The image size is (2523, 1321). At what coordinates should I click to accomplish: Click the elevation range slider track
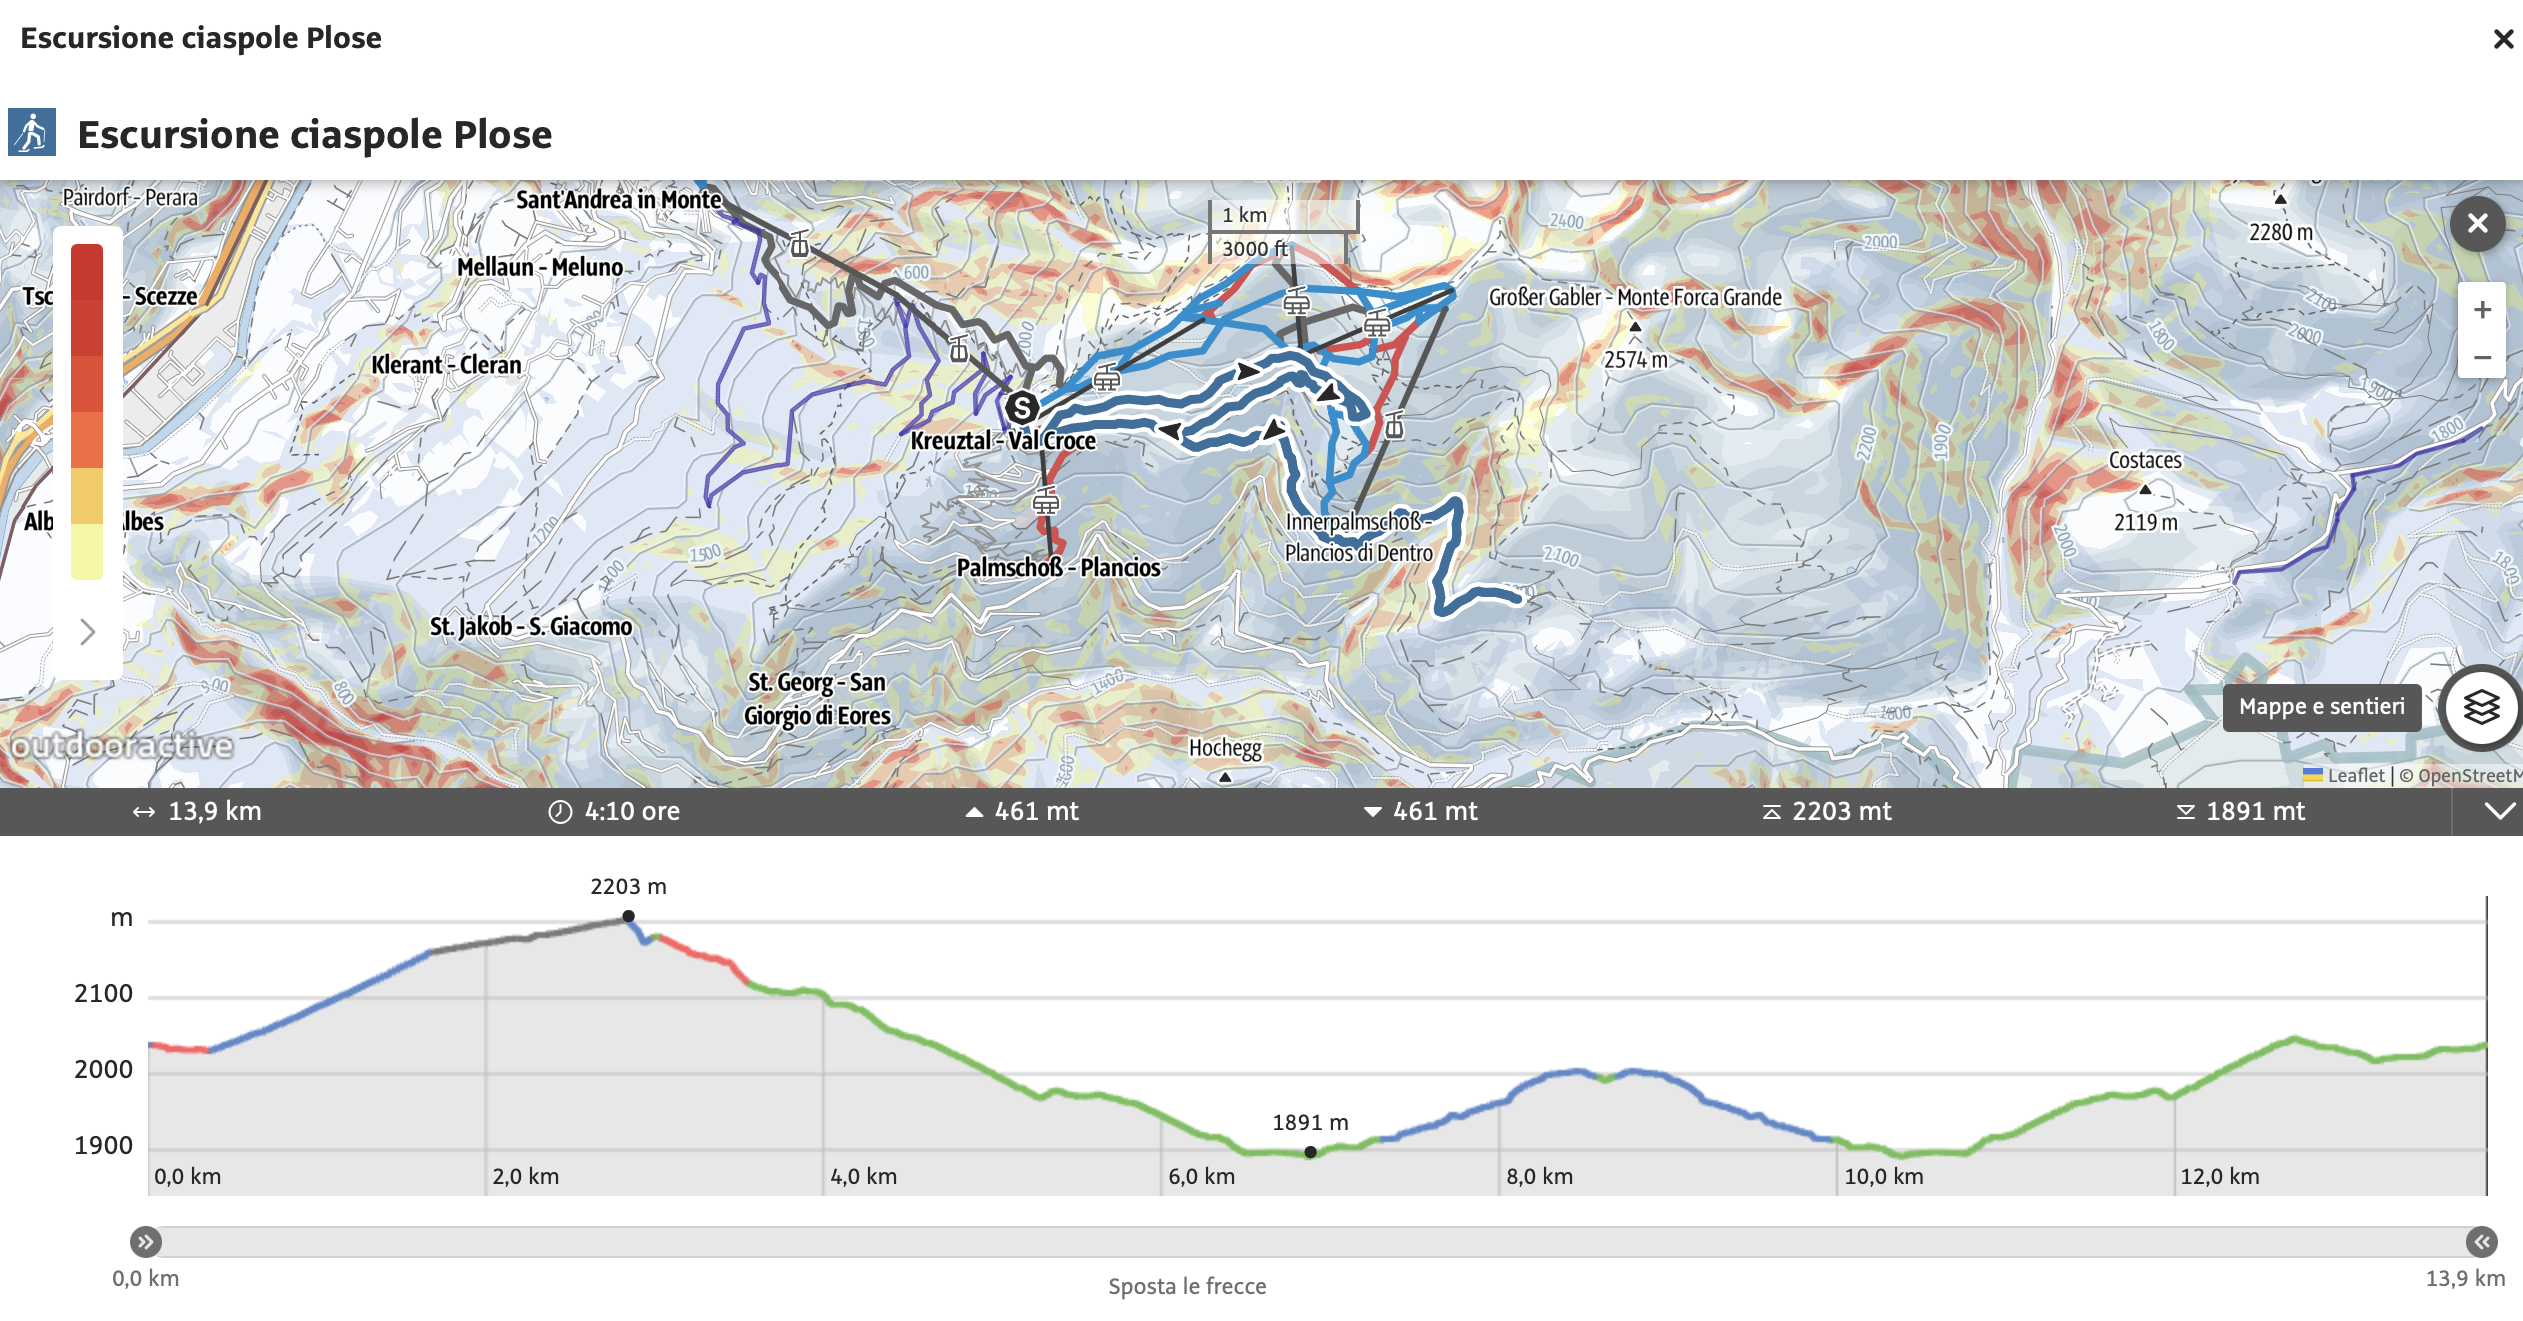1313,1242
